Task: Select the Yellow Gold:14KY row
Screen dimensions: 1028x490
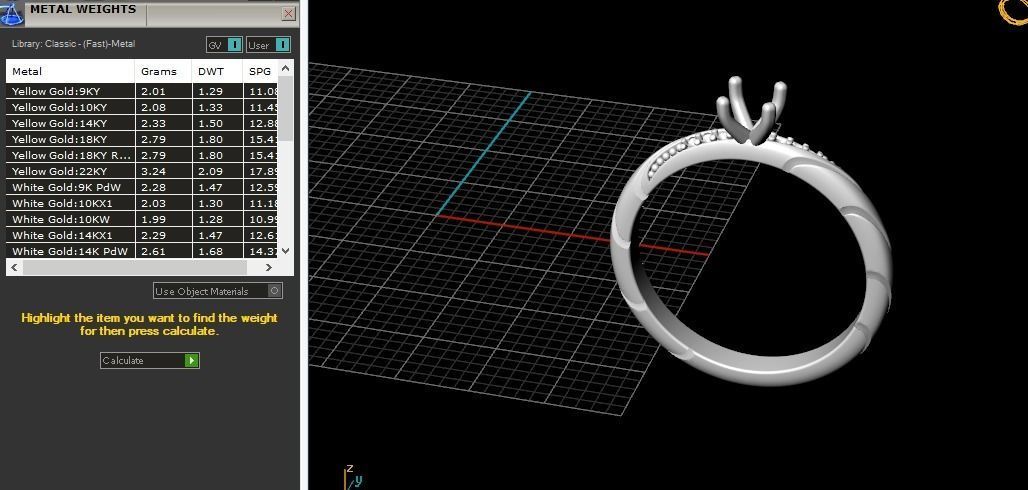Action: [x=142, y=123]
